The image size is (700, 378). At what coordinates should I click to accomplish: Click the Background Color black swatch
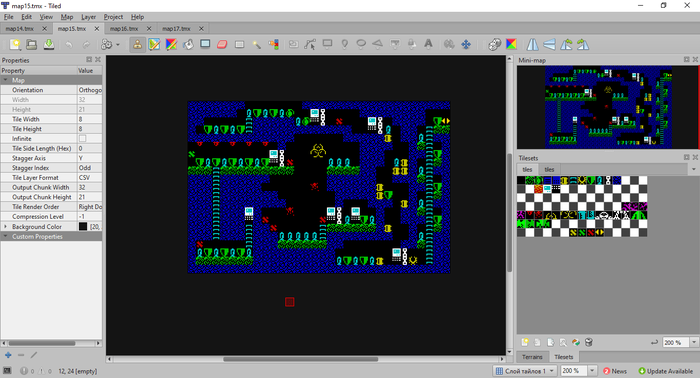tap(83, 227)
